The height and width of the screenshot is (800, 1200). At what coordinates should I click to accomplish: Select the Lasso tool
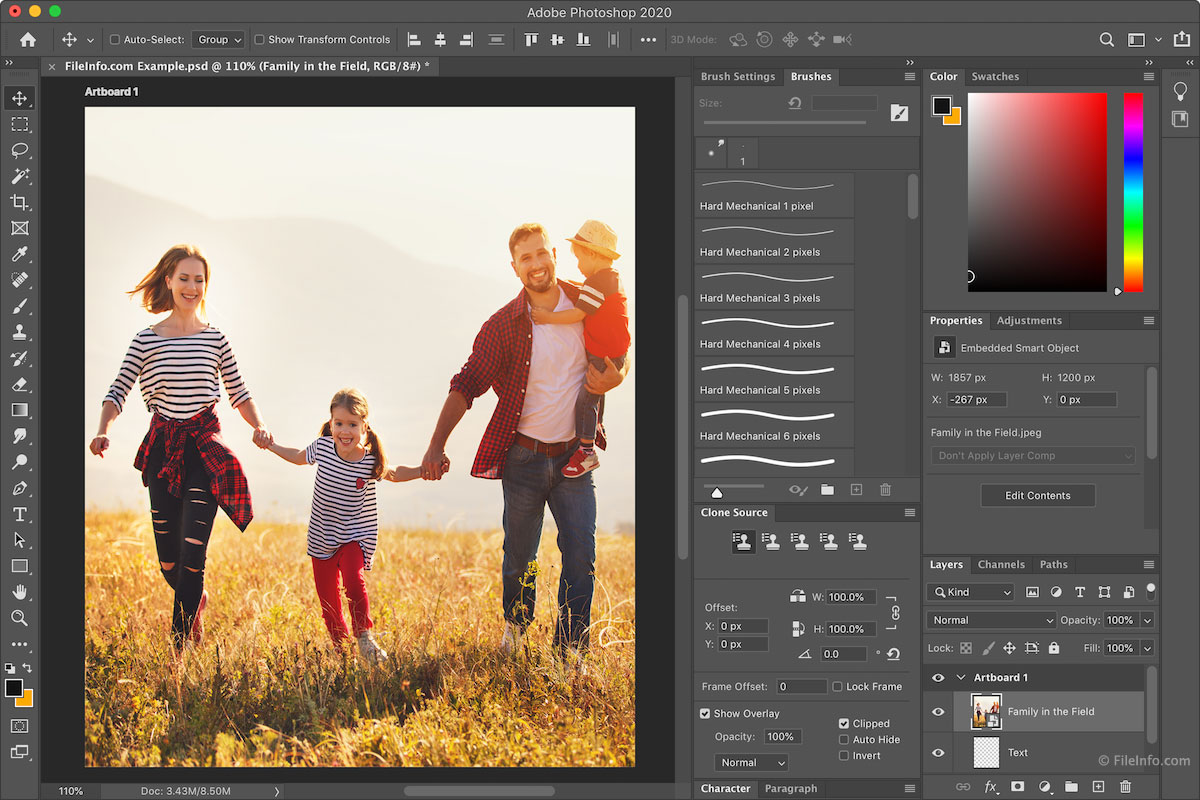coord(20,150)
